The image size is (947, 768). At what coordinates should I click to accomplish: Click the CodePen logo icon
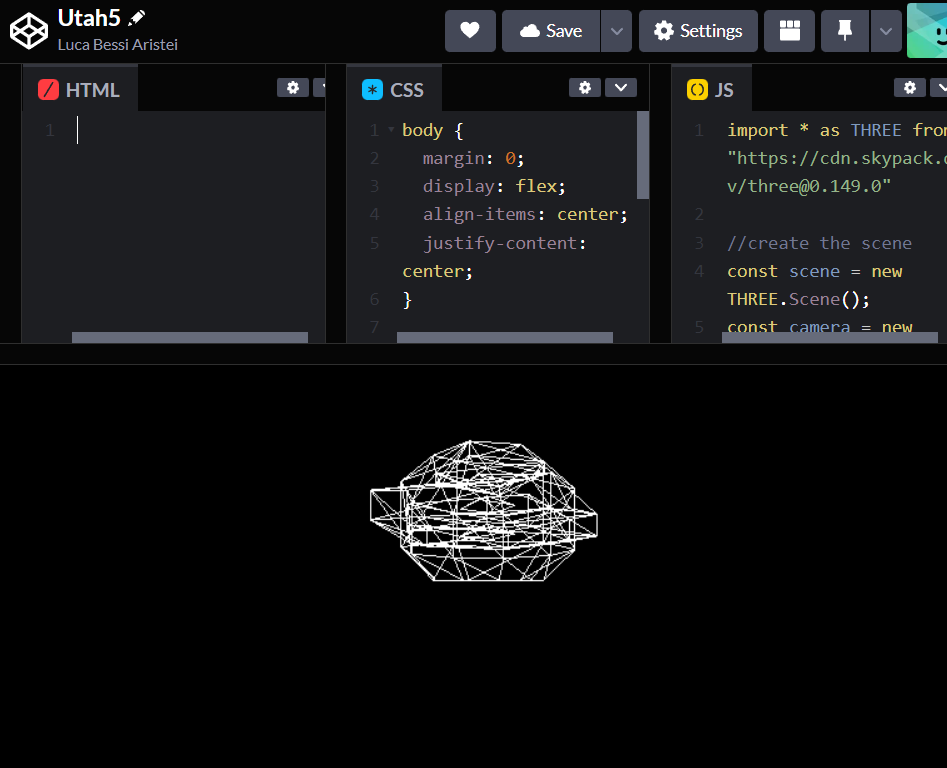click(29, 31)
